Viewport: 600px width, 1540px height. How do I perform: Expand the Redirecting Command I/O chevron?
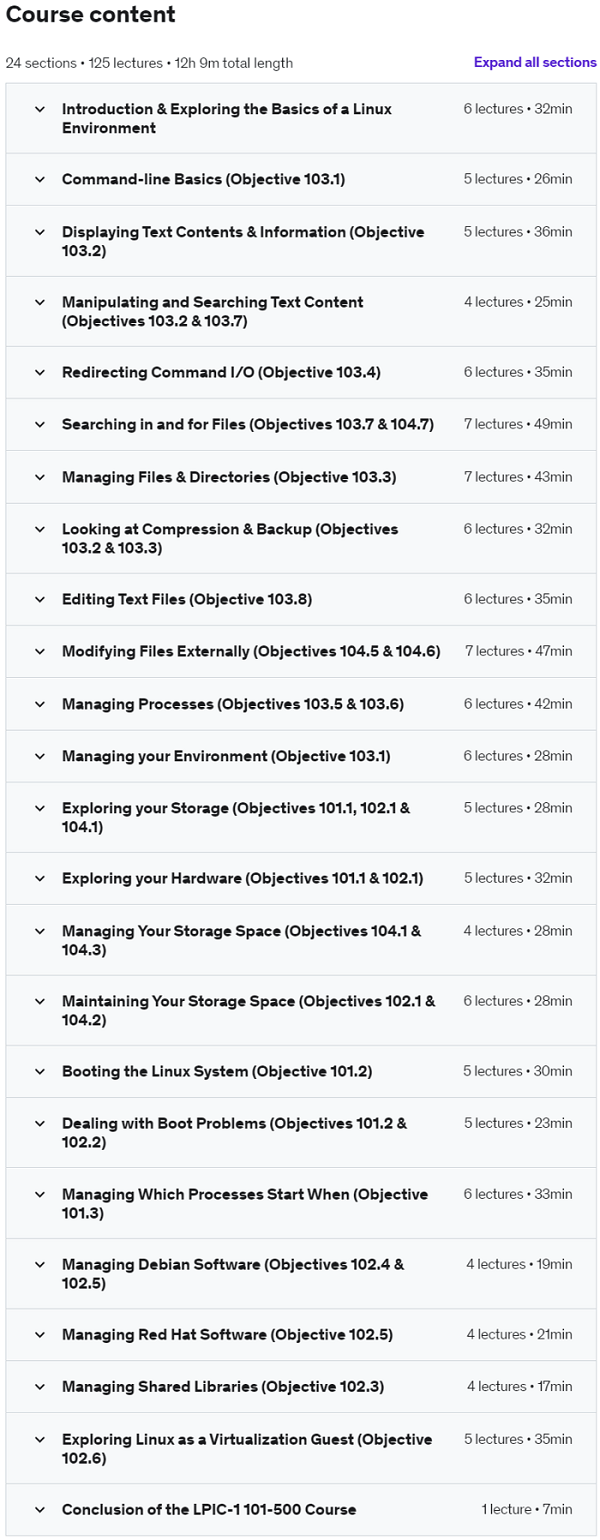coord(40,373)
